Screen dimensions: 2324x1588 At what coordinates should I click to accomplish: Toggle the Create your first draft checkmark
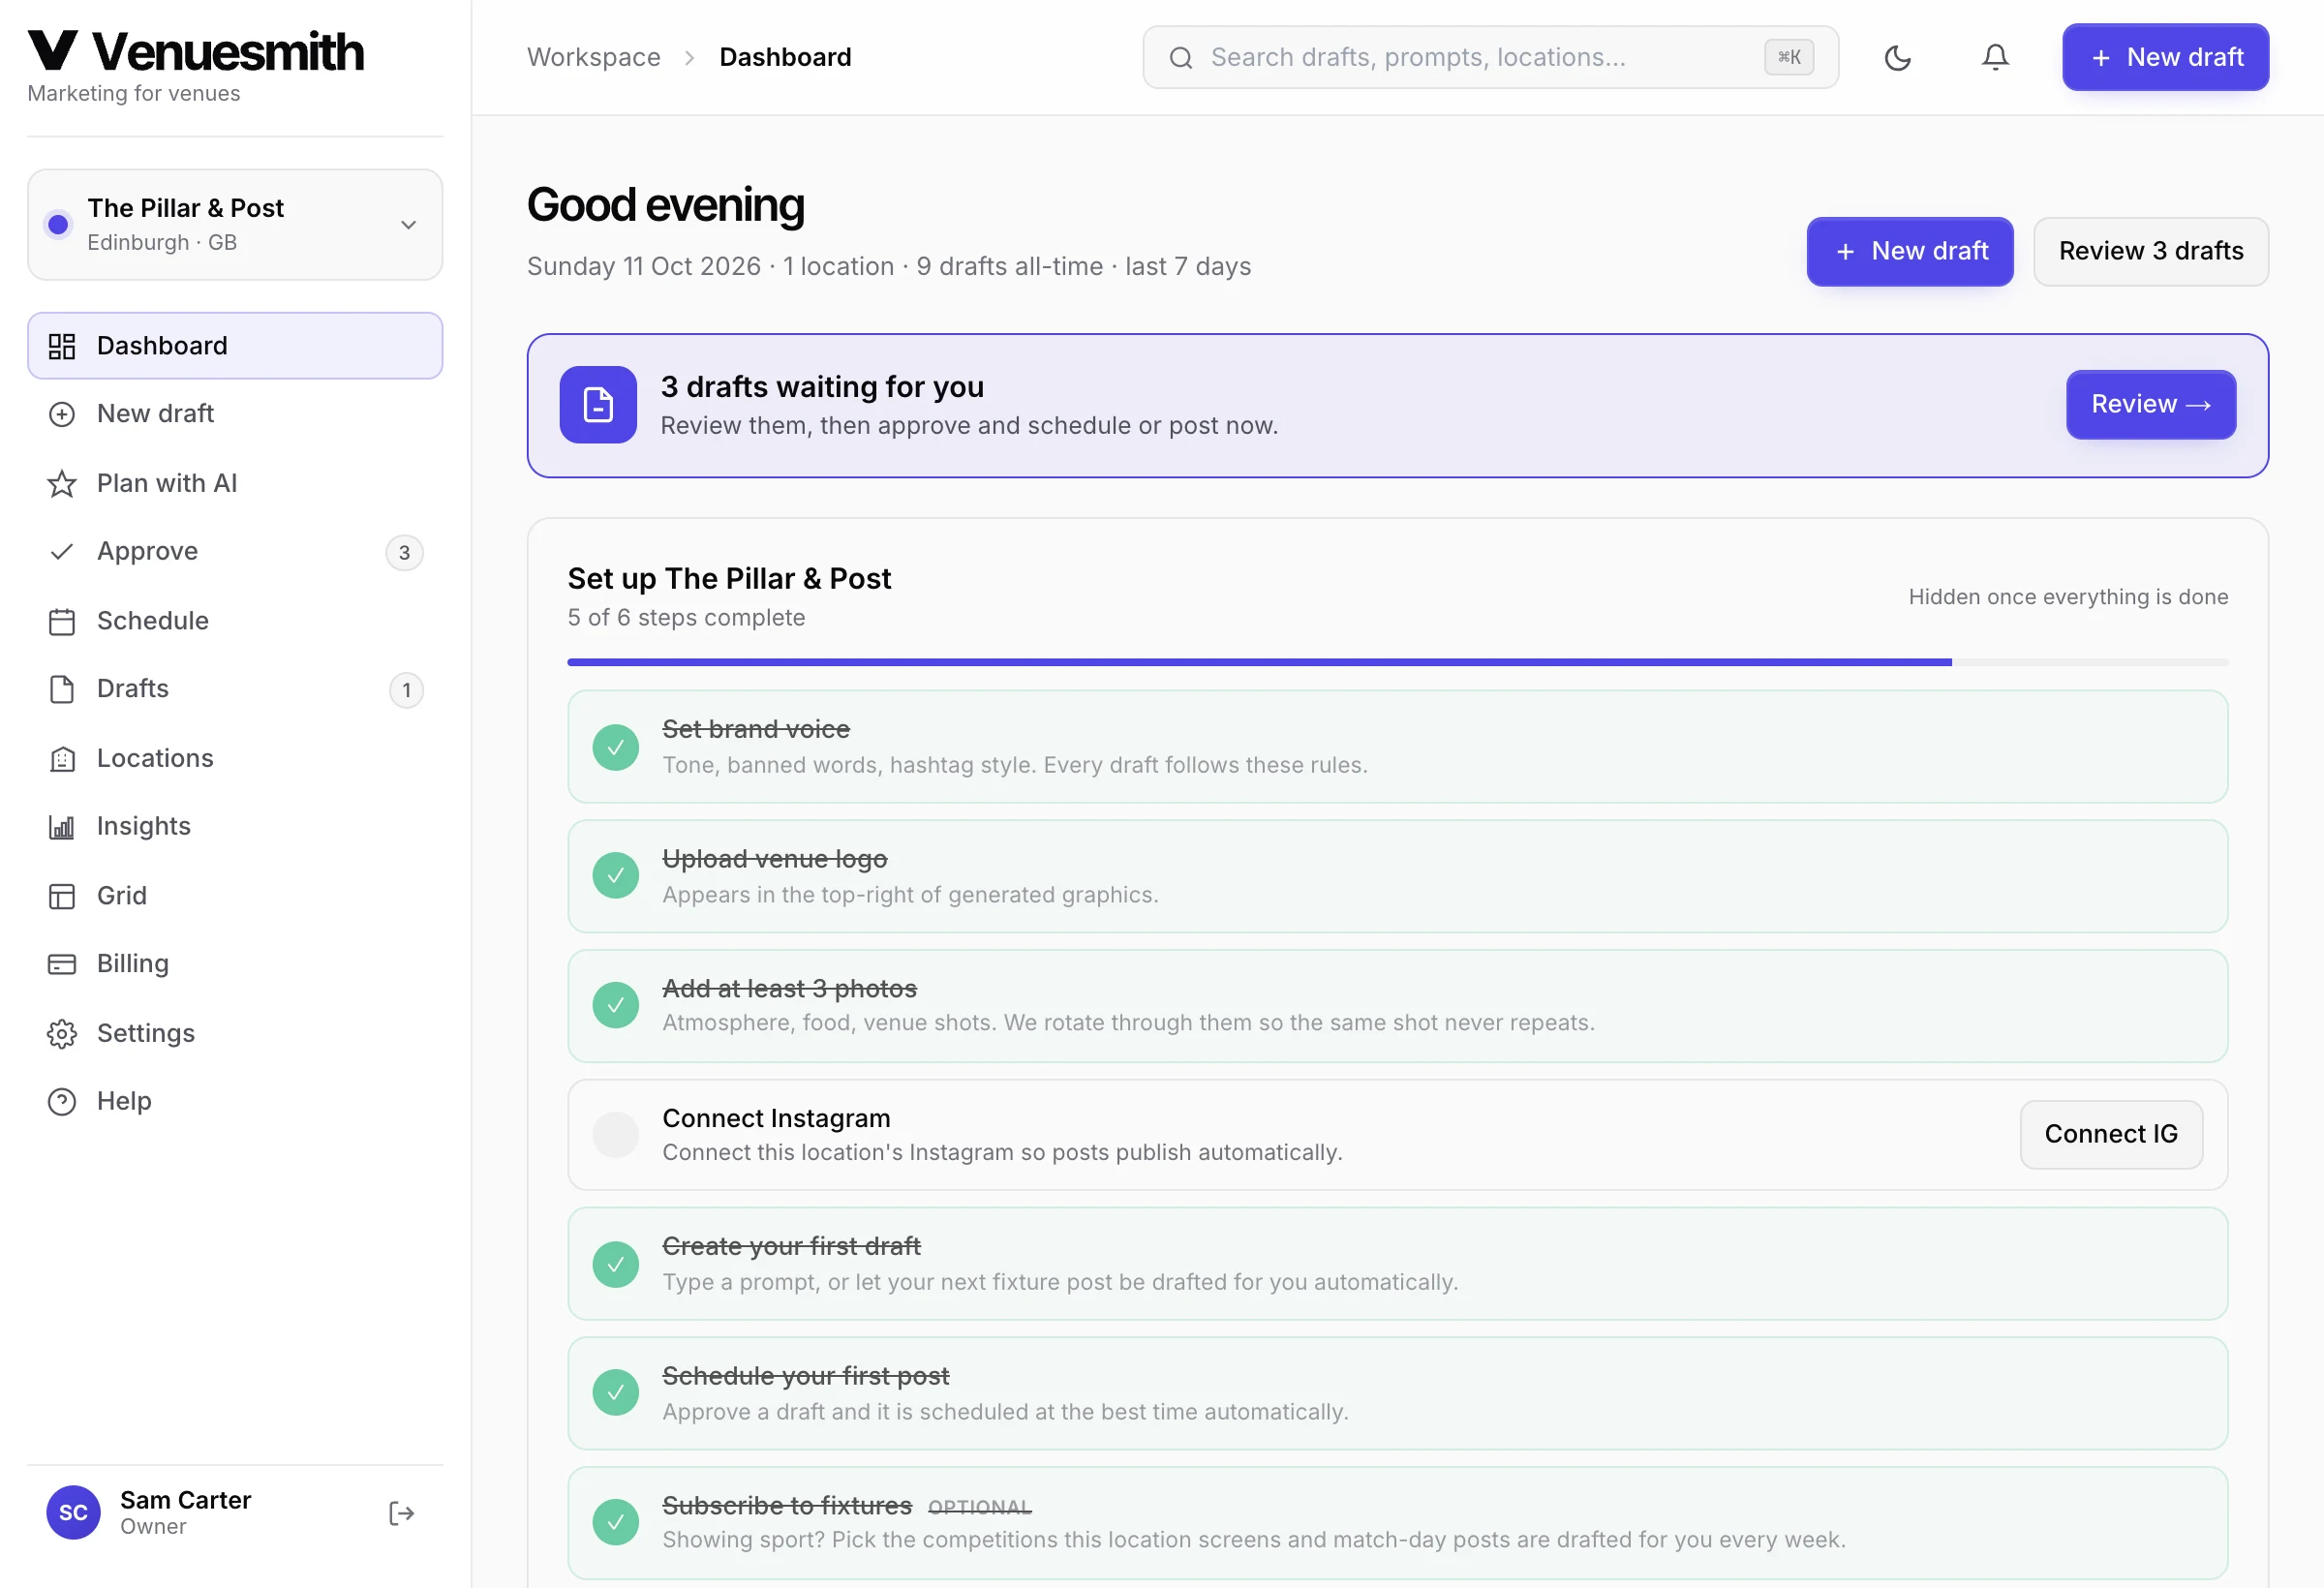616,1264
